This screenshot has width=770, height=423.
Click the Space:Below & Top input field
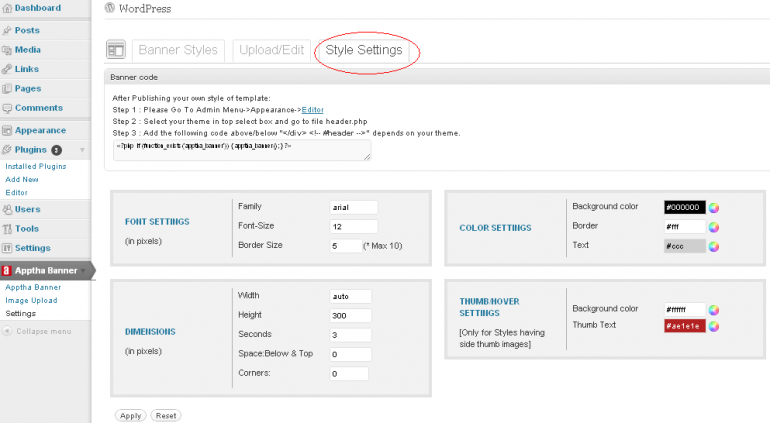[351, 354]
